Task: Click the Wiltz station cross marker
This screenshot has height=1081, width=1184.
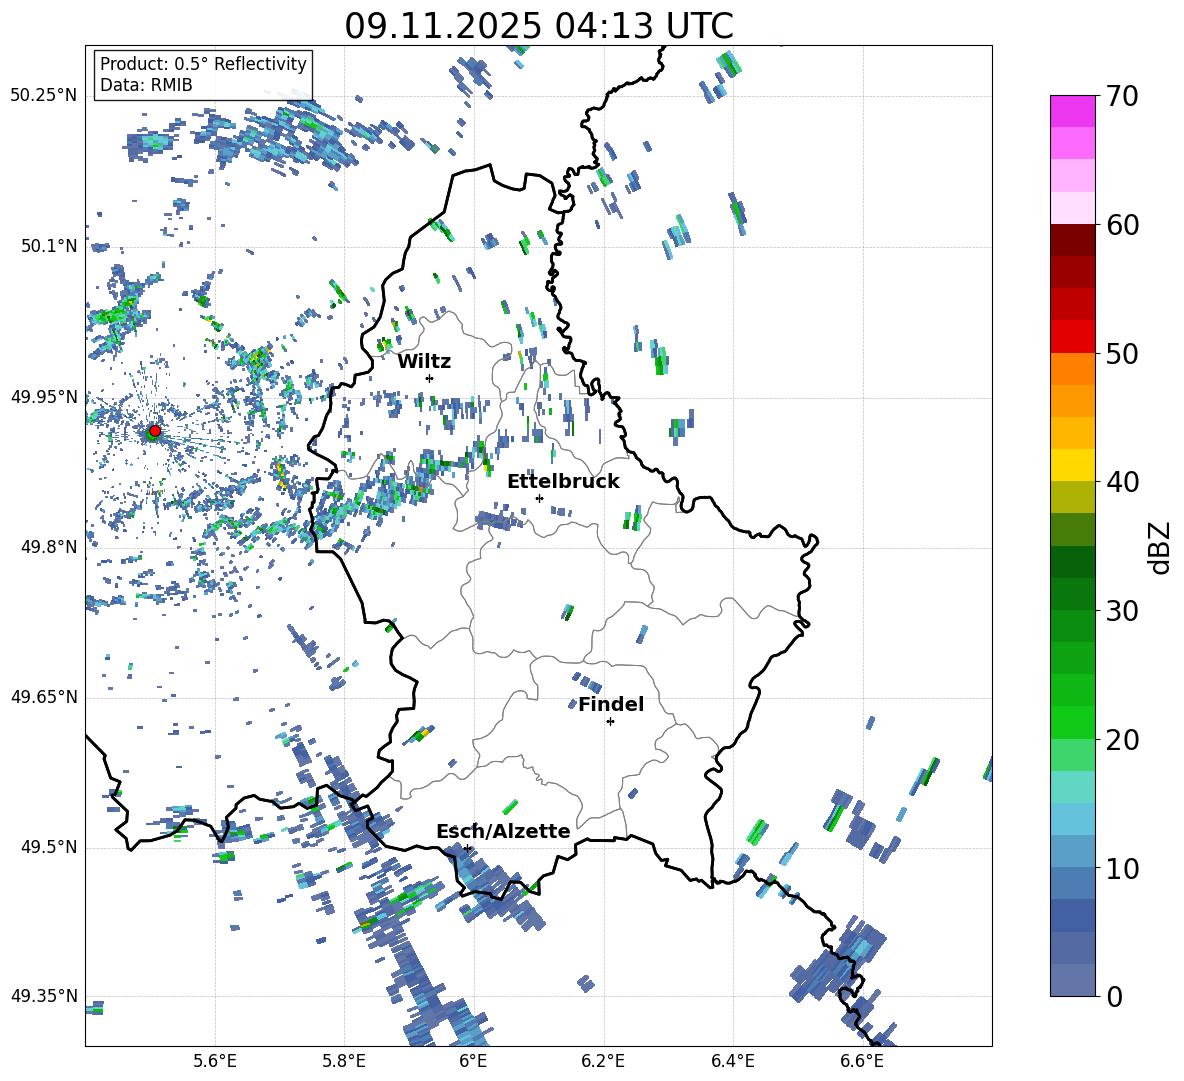Action: [429, 378]
